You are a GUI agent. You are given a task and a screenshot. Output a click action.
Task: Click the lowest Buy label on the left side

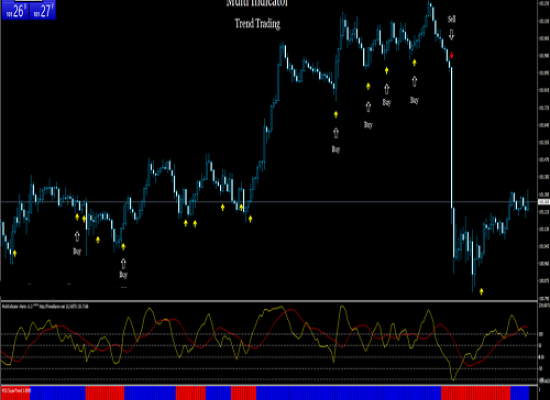pos(123,274)
